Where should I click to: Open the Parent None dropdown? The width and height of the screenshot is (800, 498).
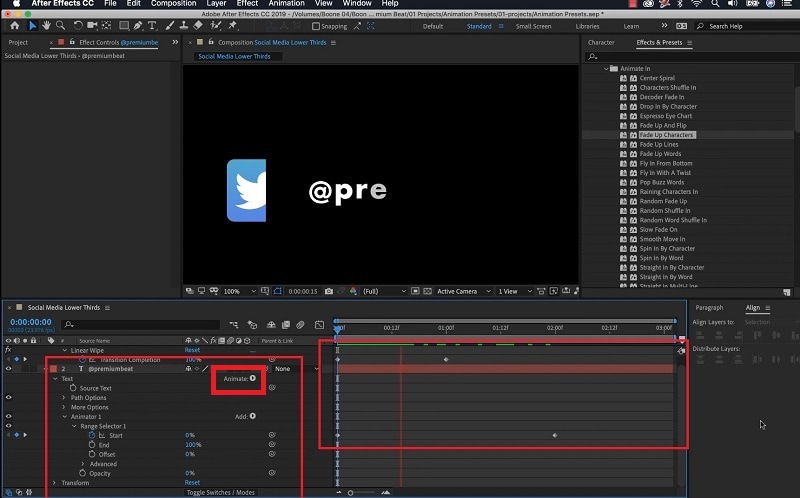[x=296, y=369]
